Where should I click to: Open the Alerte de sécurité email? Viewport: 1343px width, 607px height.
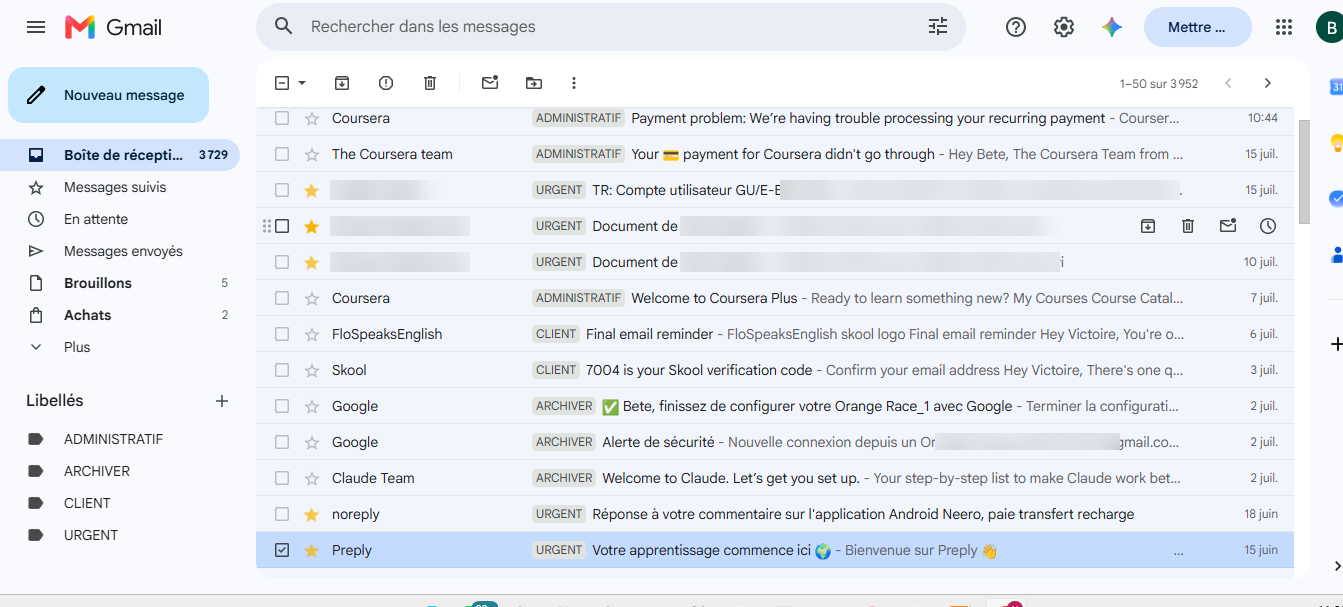tap(775, 442)
